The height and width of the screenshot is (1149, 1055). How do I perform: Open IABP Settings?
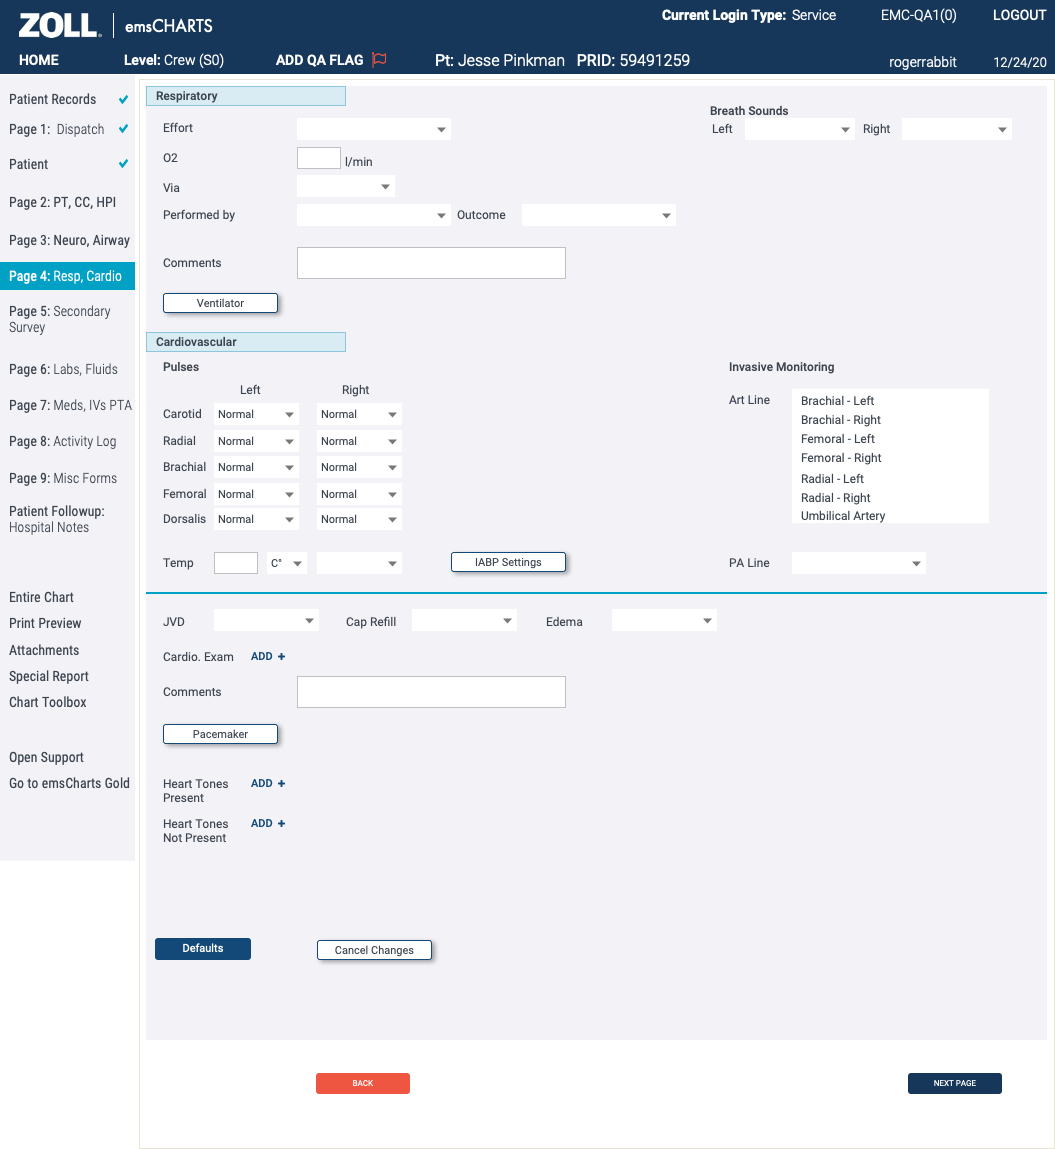[x=508, y=562]
